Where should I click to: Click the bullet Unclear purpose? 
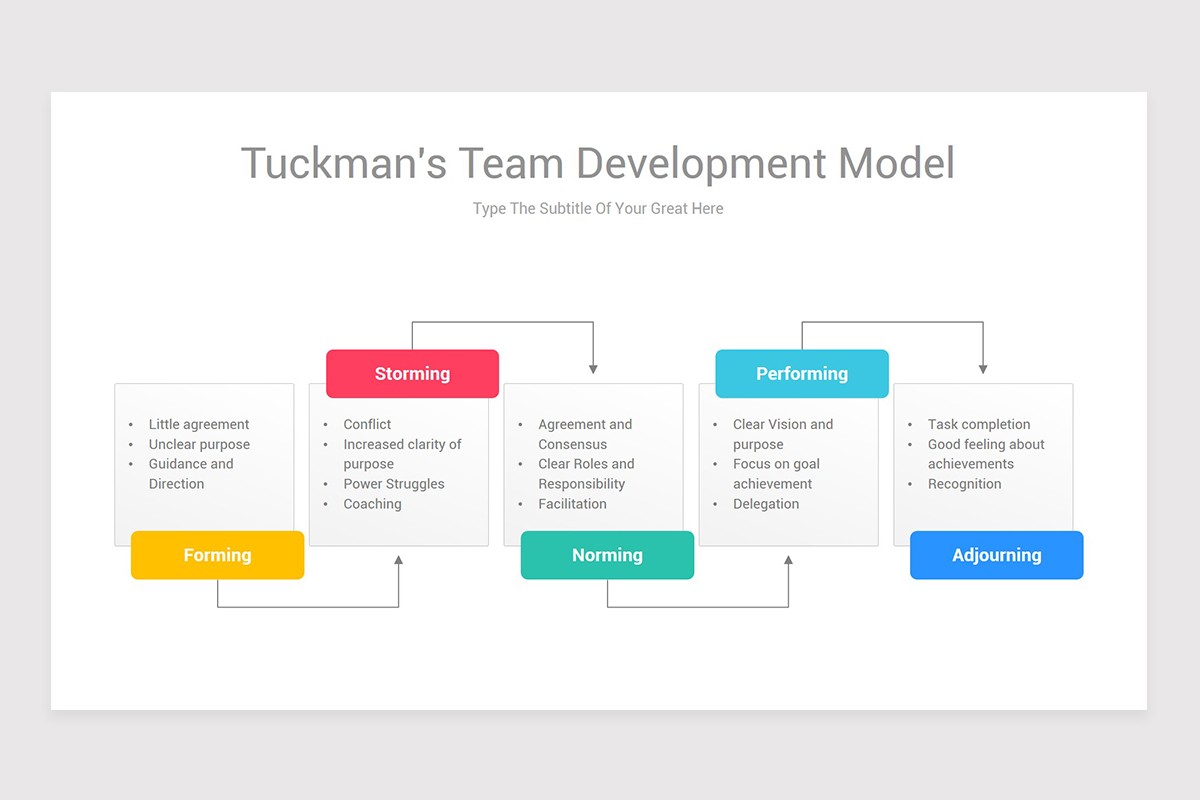[199, 444]
